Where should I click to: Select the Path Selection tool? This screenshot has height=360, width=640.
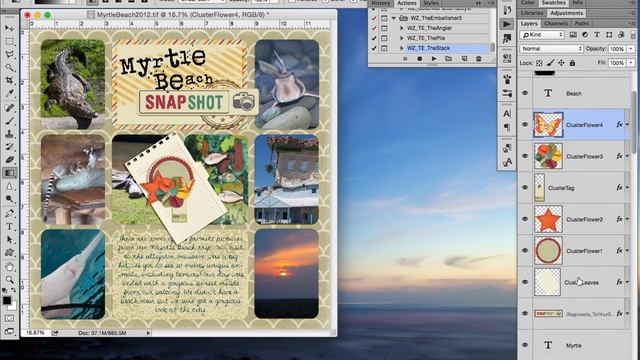9,240
